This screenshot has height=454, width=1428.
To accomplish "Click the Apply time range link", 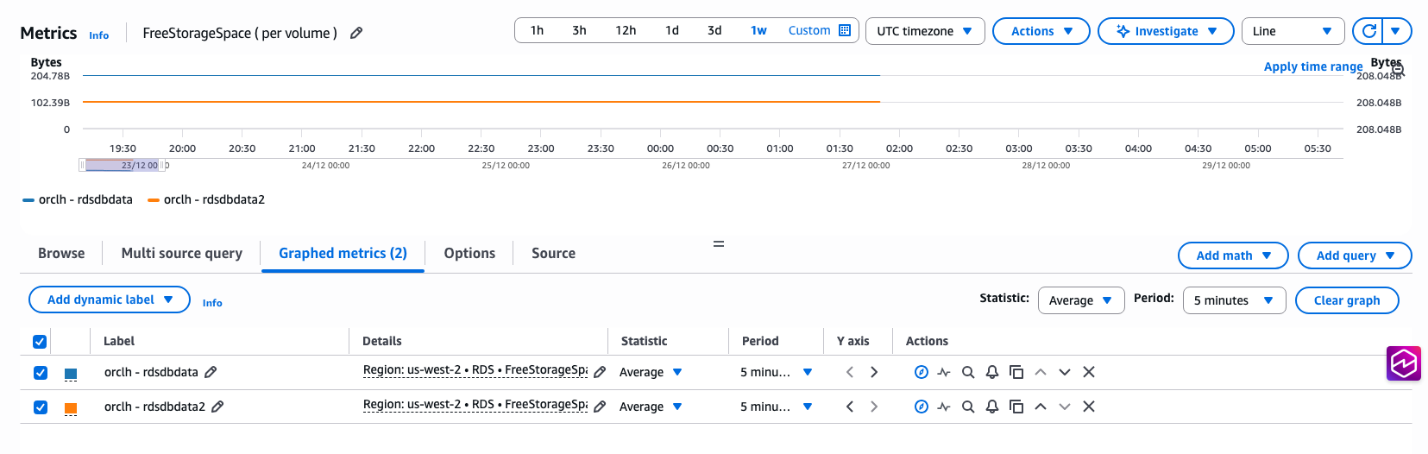I will pyautogui.click(x=1312, y=67).
